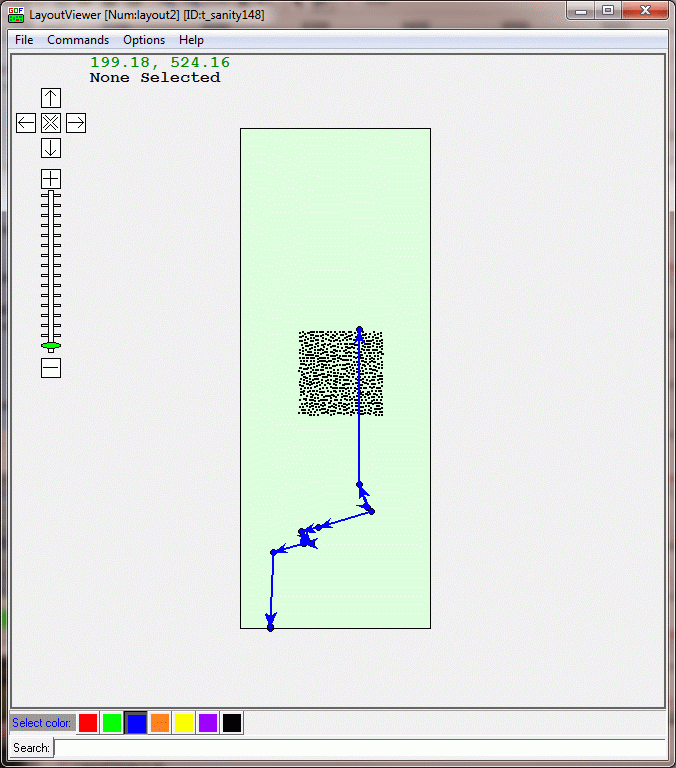Pick the purple color swatch

208,723
